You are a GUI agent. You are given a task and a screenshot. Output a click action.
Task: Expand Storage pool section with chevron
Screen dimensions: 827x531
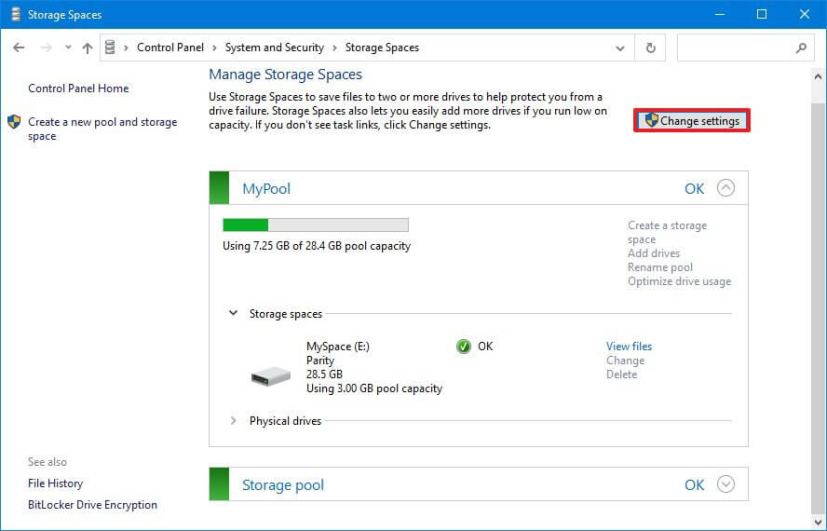pos(726,484)
